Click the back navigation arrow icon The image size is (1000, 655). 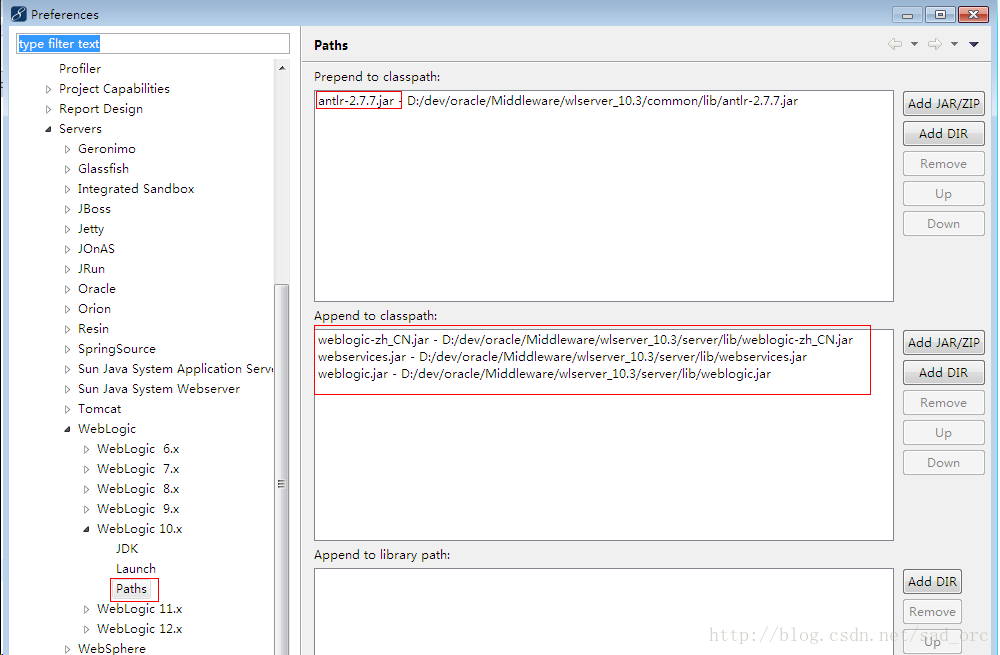click(895, 44)
